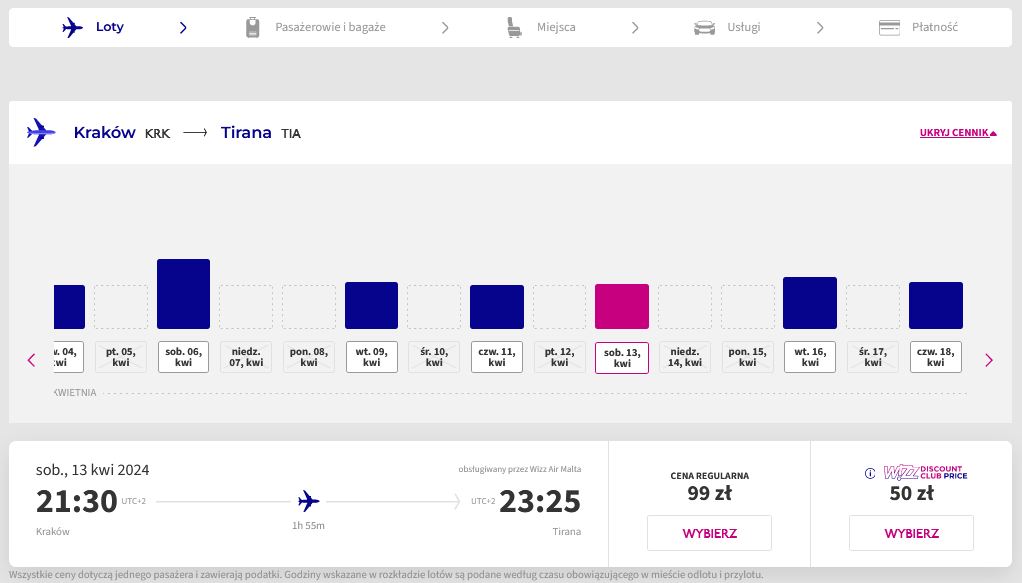This screenshot has height=583, width=1022.
Task: Click the car icon beside Usługi
Action: tap(704, 28)
